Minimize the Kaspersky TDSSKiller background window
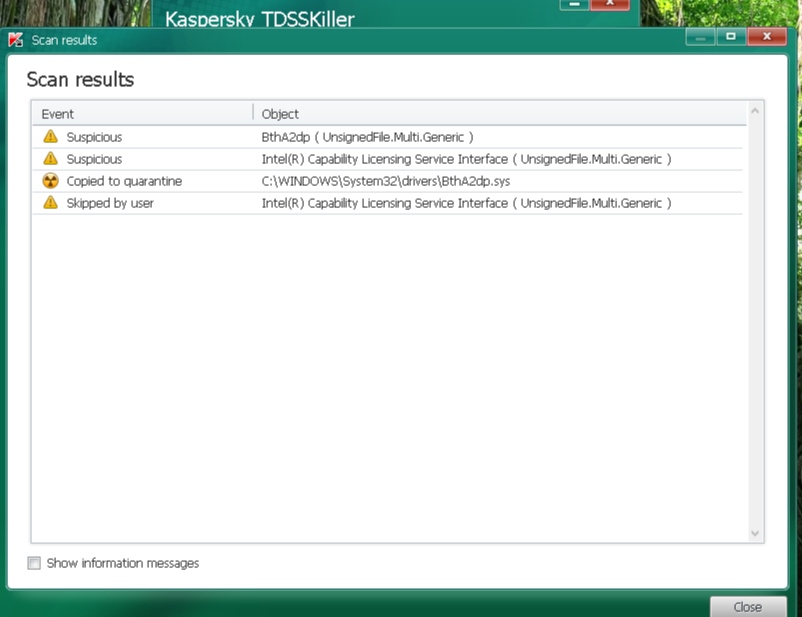 [x=574, y=4]
